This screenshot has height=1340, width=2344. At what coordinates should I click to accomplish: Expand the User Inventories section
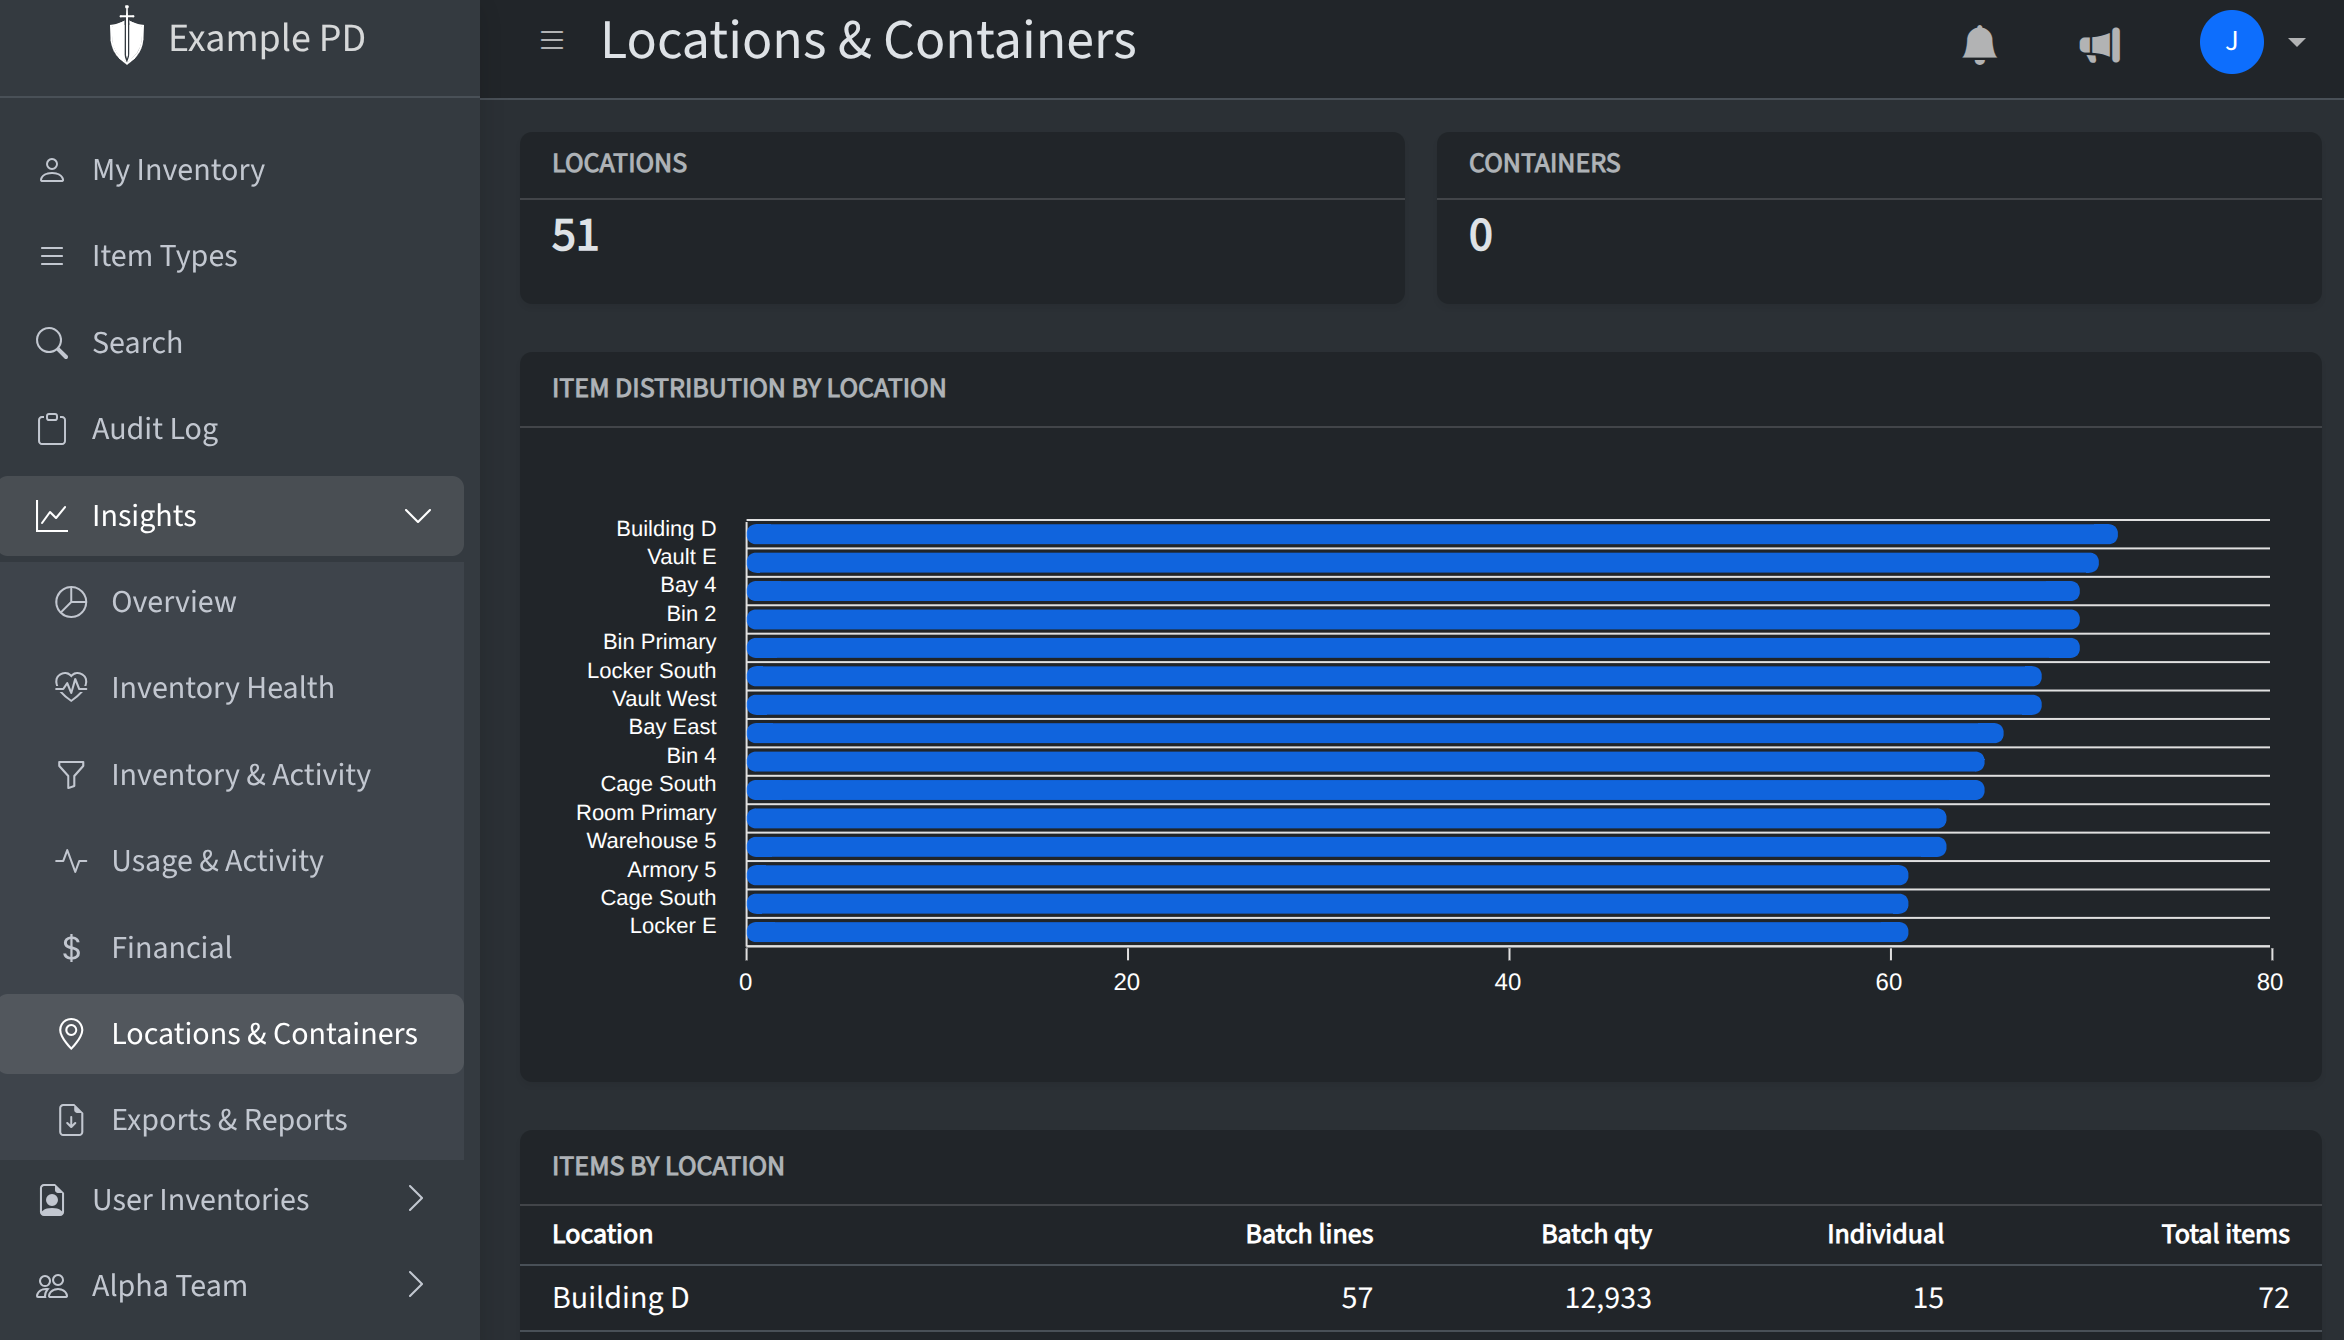point(417,1199)
